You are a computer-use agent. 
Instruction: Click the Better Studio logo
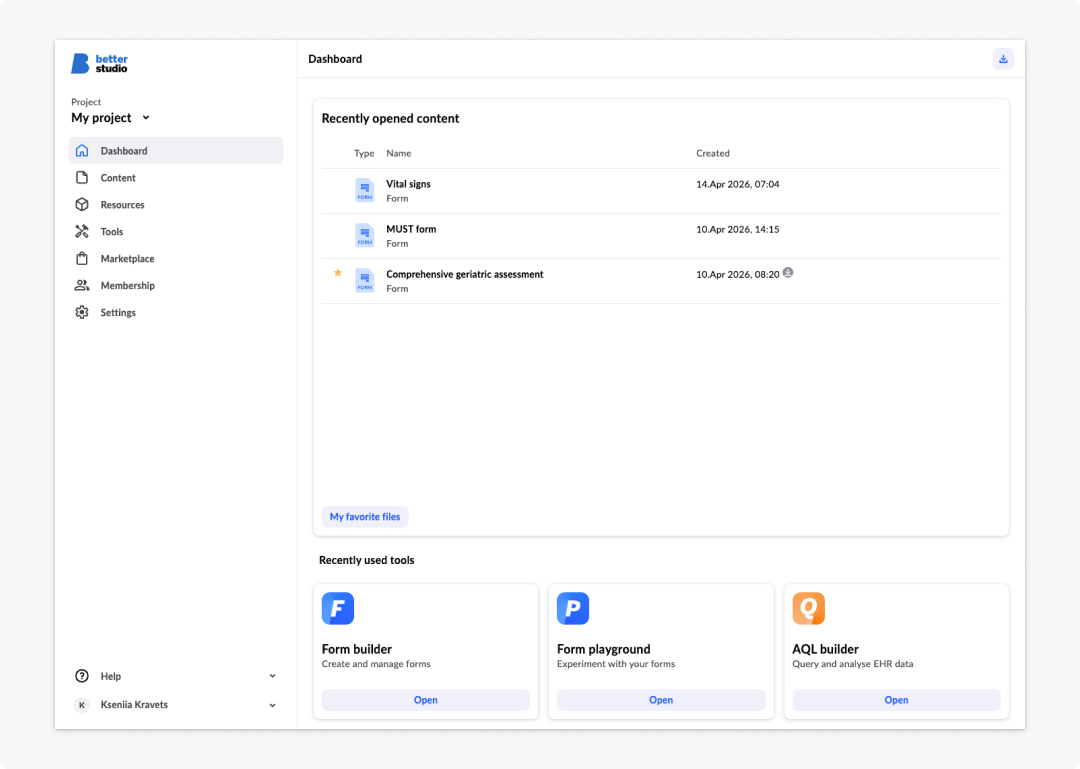[x=99, y=63]
